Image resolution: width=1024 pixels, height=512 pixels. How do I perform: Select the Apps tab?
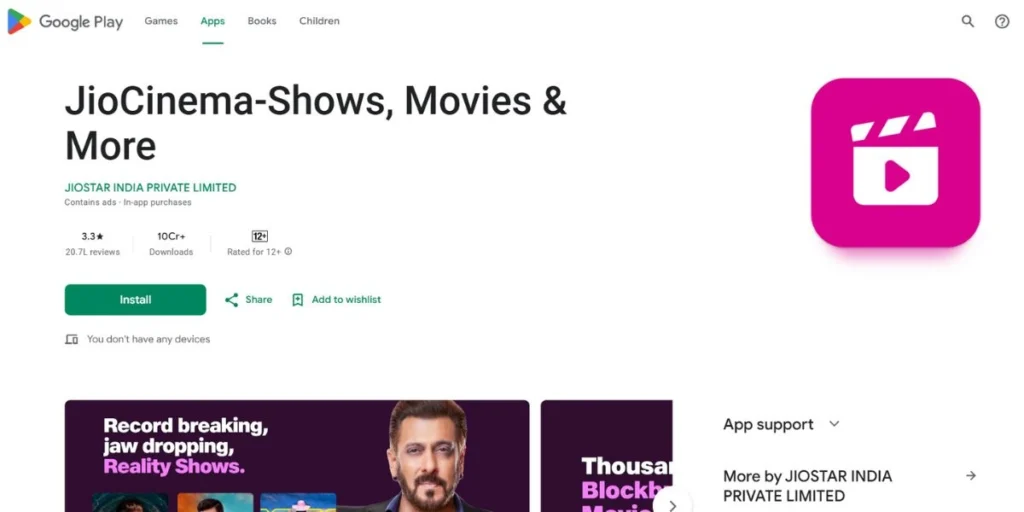coord(212,21)
